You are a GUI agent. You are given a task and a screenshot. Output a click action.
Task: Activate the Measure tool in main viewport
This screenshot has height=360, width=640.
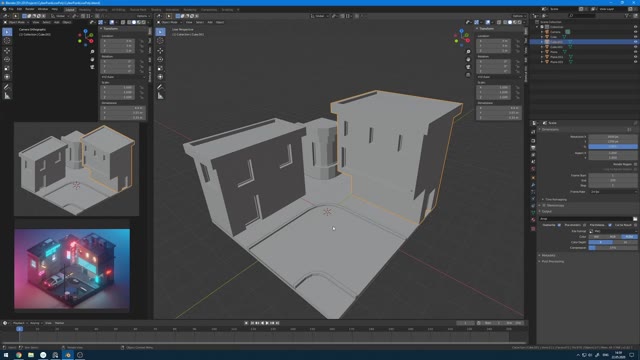(x=160, y=96)
